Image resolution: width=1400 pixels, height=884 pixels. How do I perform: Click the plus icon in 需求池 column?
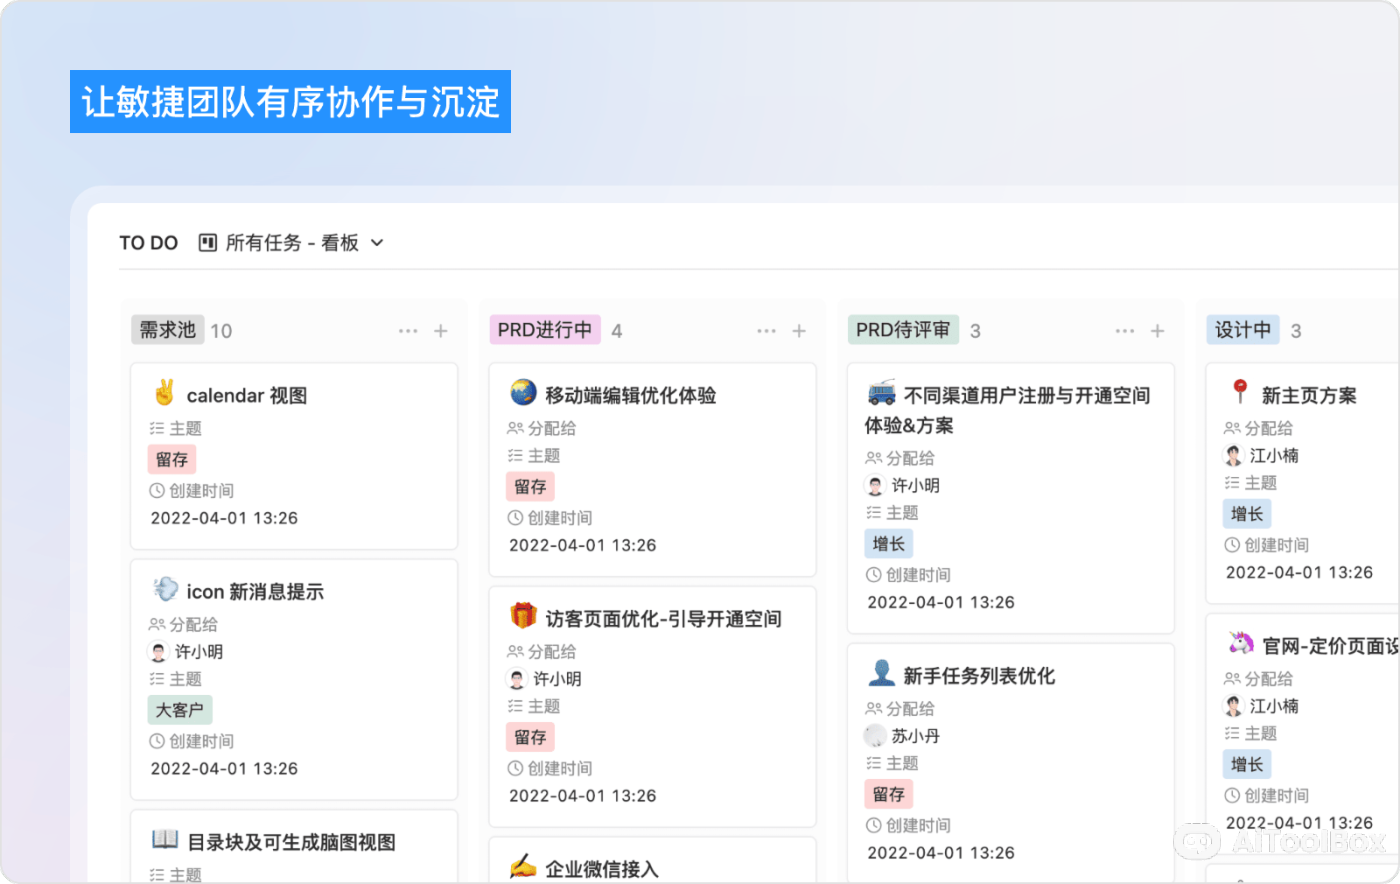(441, 331)
